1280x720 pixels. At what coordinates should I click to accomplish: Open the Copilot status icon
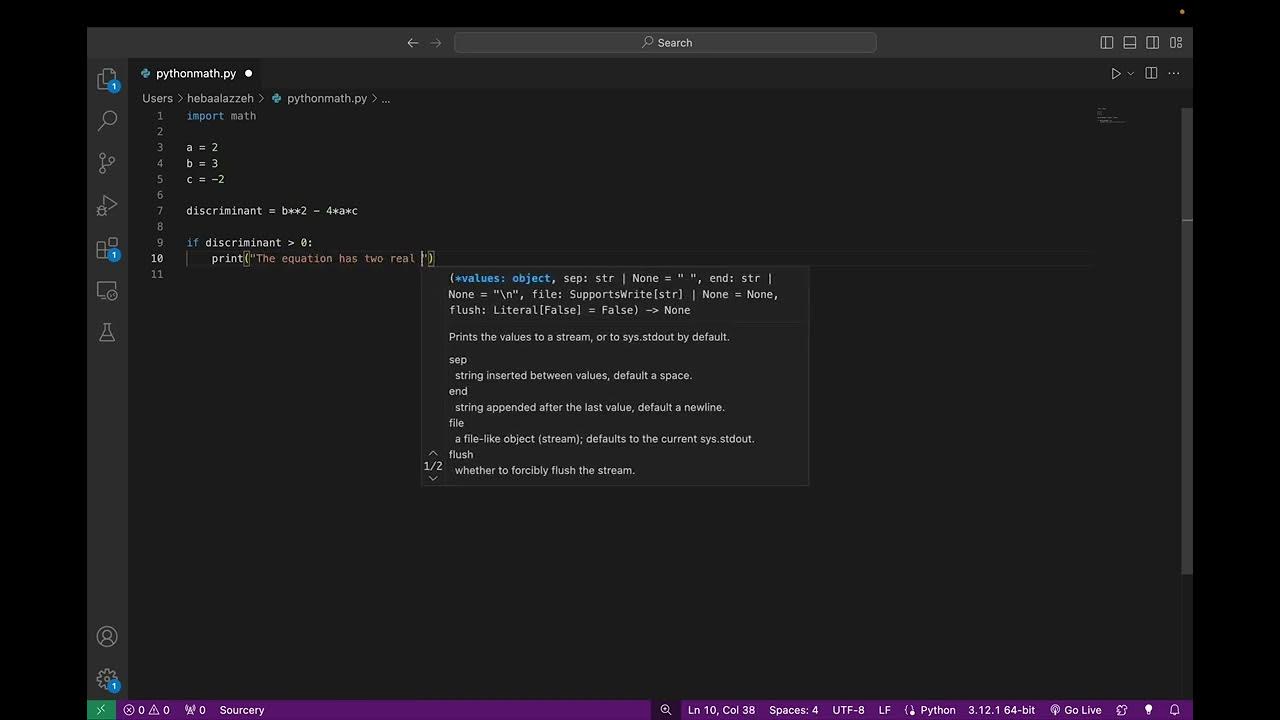click(1122, 710)
